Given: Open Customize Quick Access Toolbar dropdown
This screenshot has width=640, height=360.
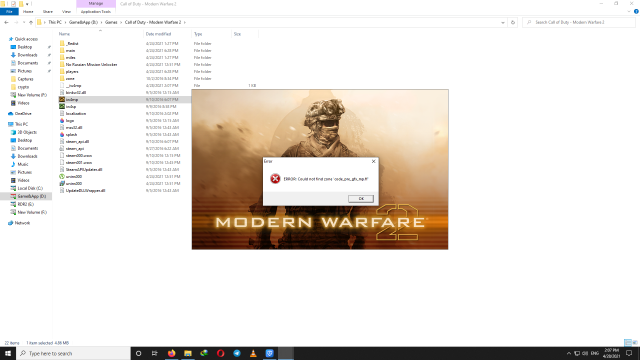Looking at the screenshot, I should point(27,4).
